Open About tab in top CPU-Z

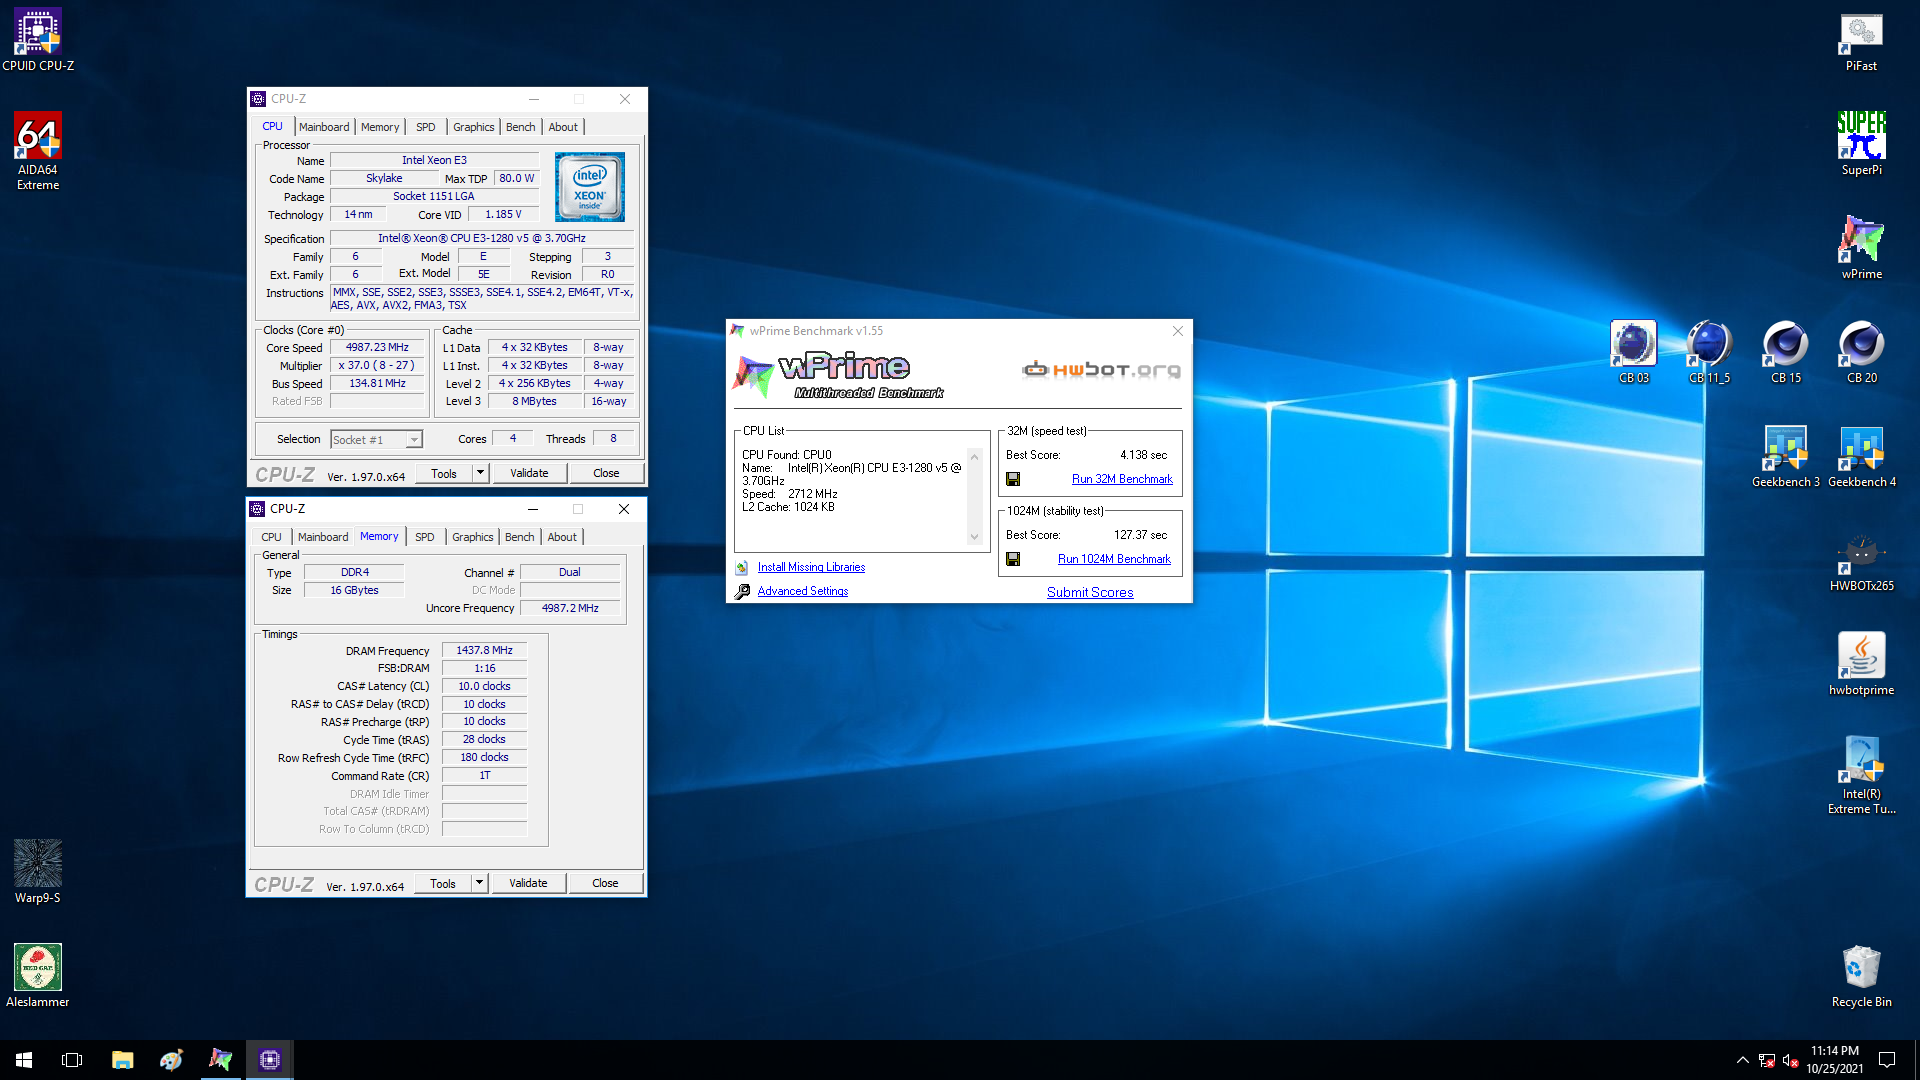coord(563,127)
